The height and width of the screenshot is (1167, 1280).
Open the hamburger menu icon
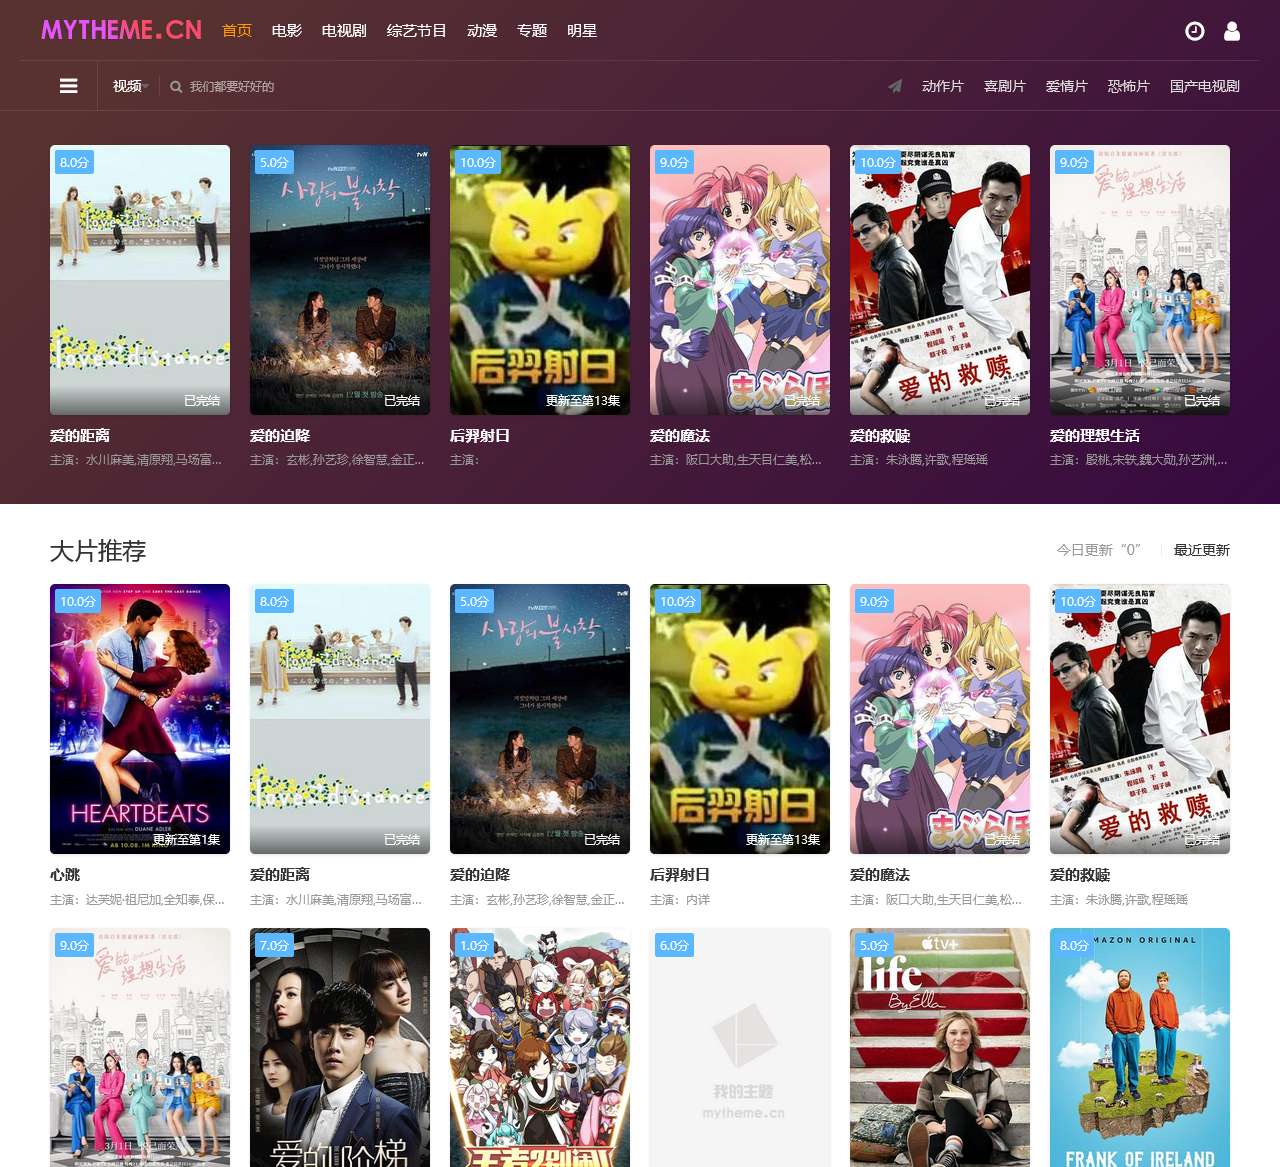pos(69,86)
